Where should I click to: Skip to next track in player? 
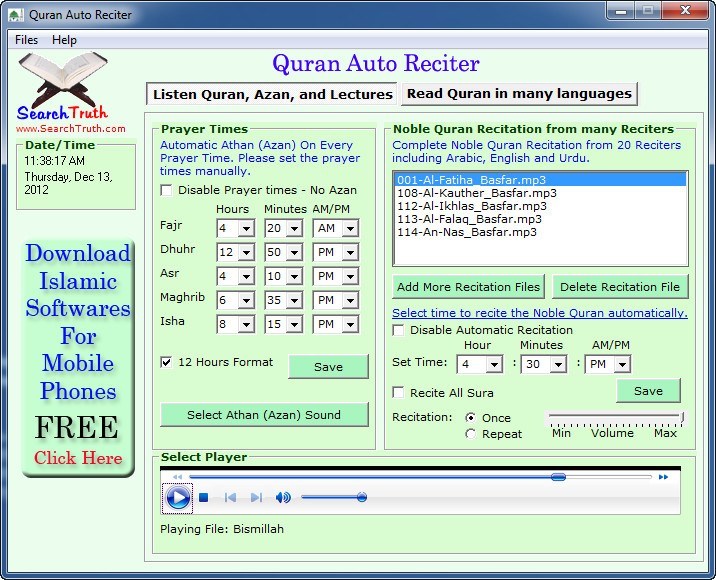257,497
